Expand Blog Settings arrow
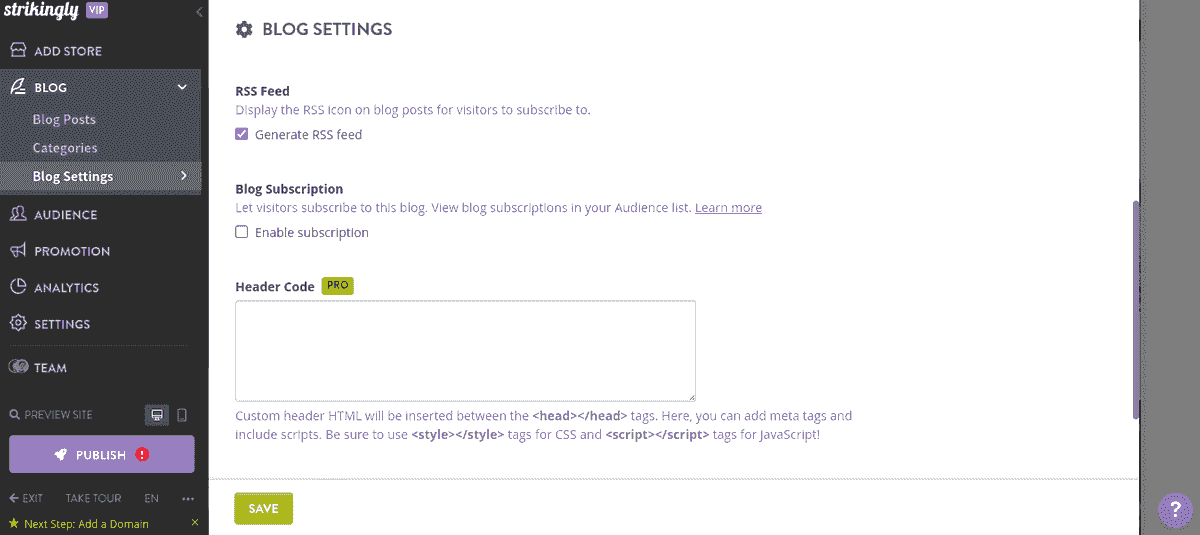Viewport: 1200px width, 535px height. (184, 176)
